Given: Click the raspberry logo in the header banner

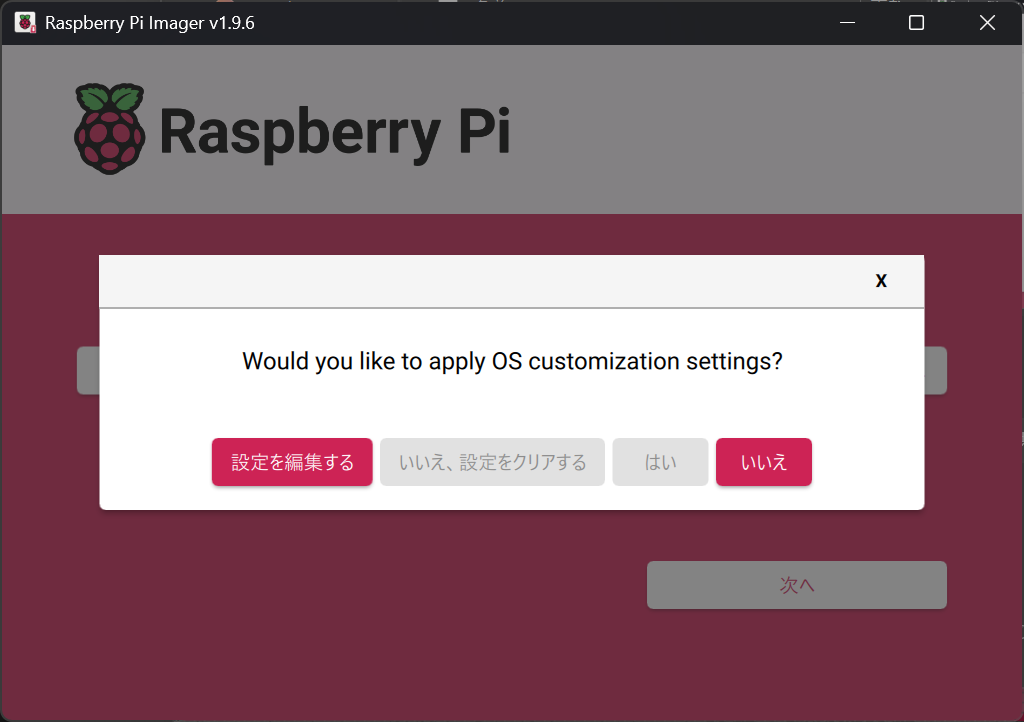Looking at the screenshot, I should click(x=107, y=127).
